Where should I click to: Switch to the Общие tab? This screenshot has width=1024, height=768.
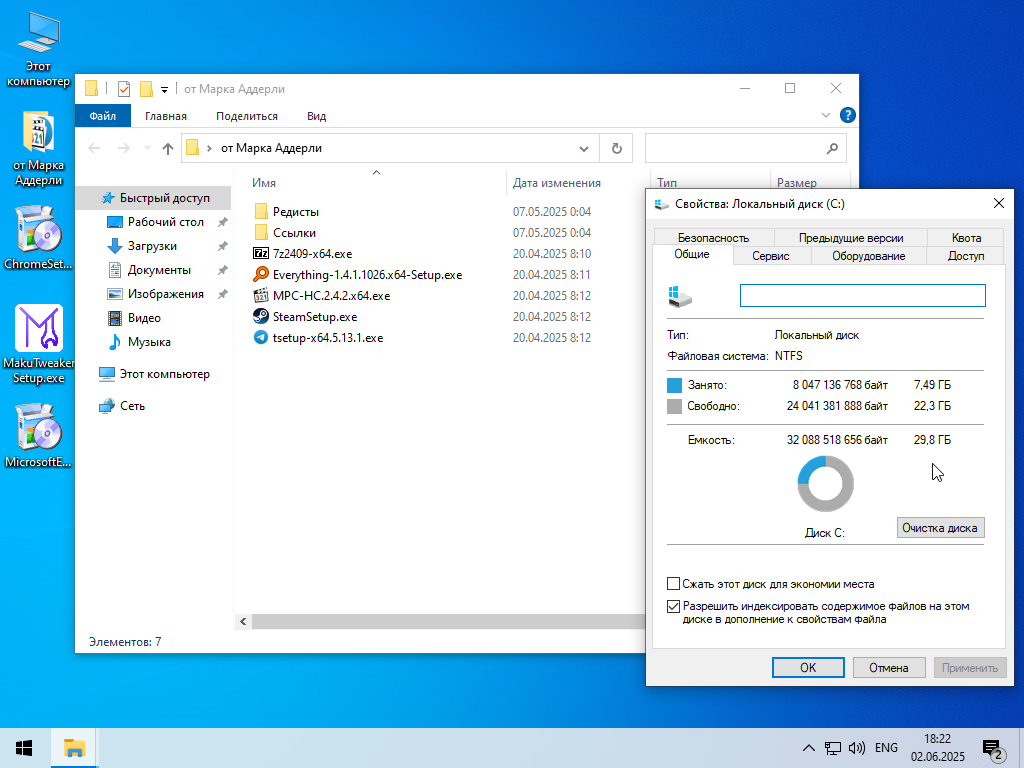click(x=692, y=254)
